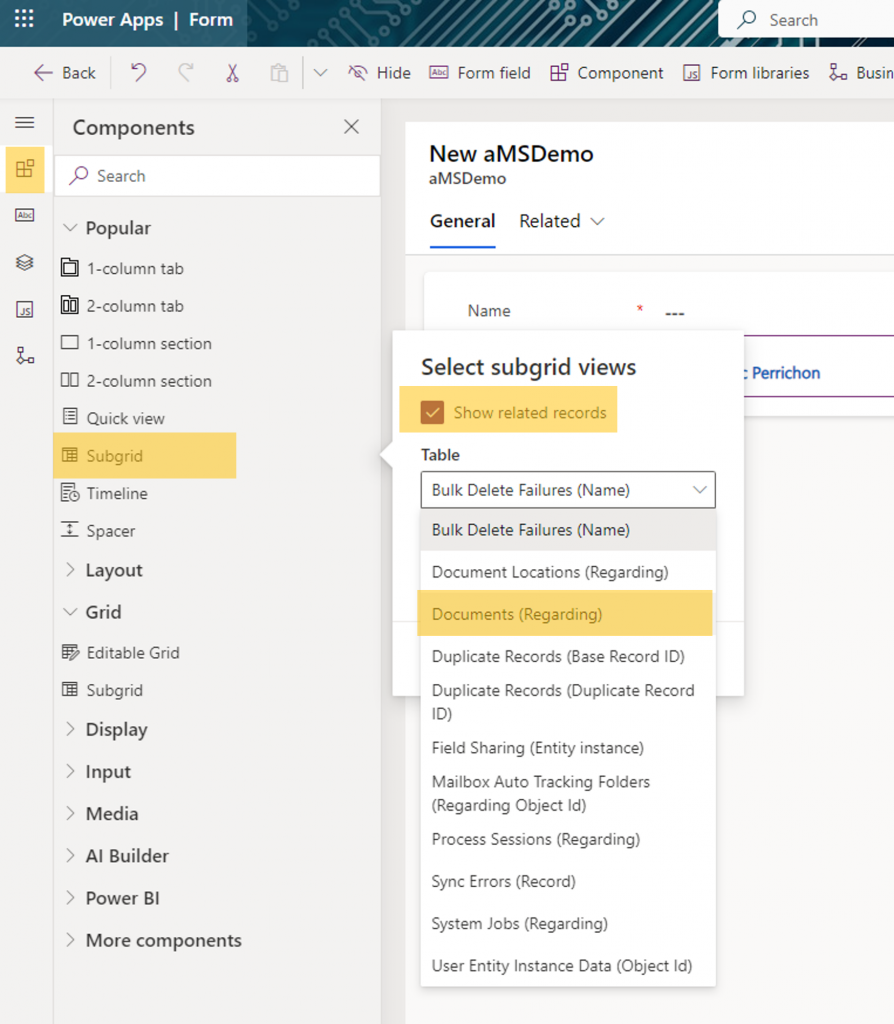Open the Related tab dropdown

[562, 221]
